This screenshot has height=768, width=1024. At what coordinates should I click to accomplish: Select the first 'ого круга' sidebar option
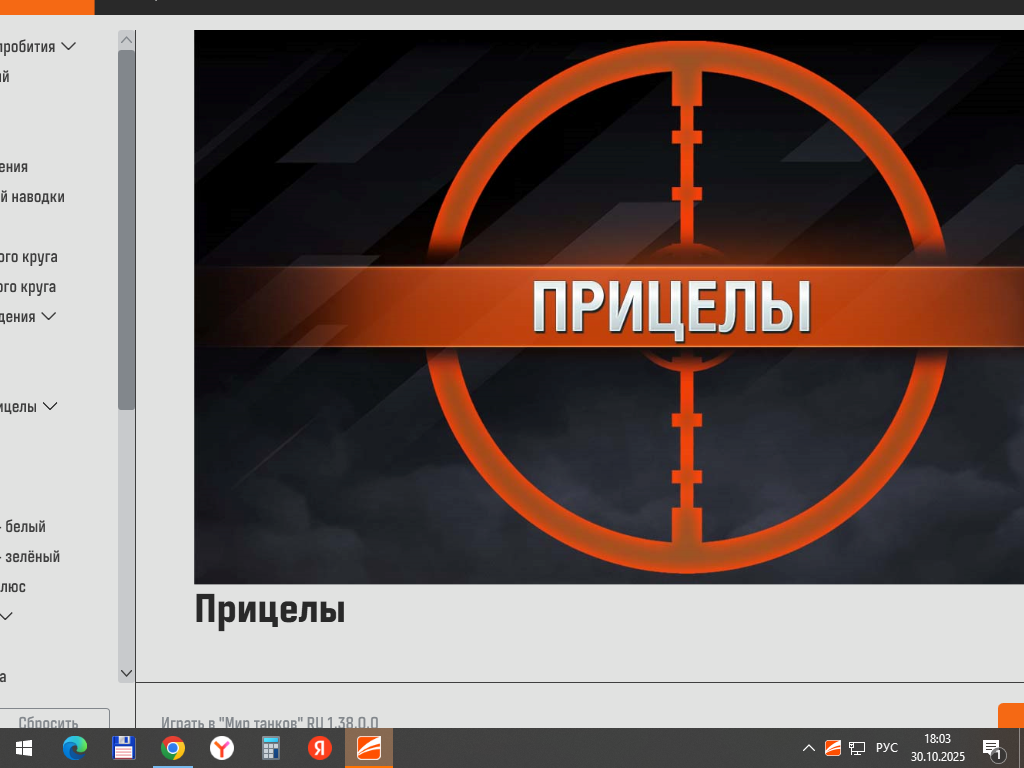(28, 257)
